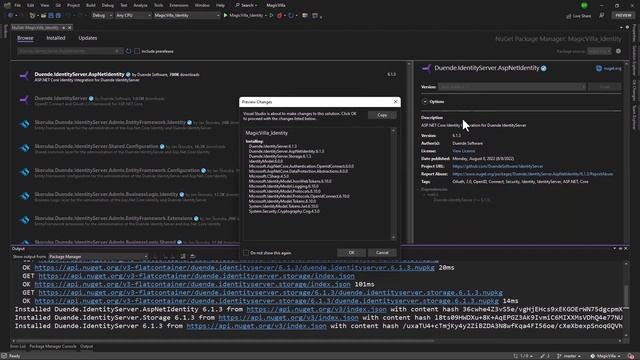
Task: Switch to the Updates tab
Action: tap(88, 38)
